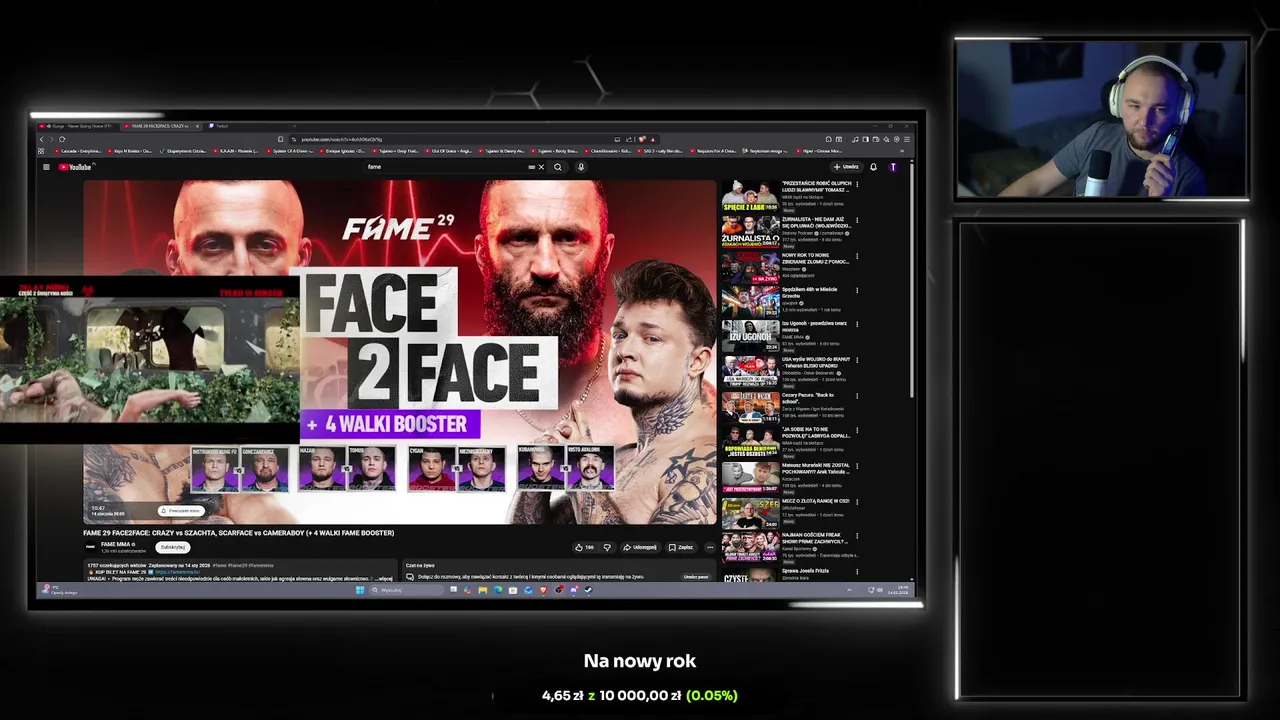The image size is (1280, 720).
Task: Click the notify-me button on video player
Action: click(x=181, y=511)
